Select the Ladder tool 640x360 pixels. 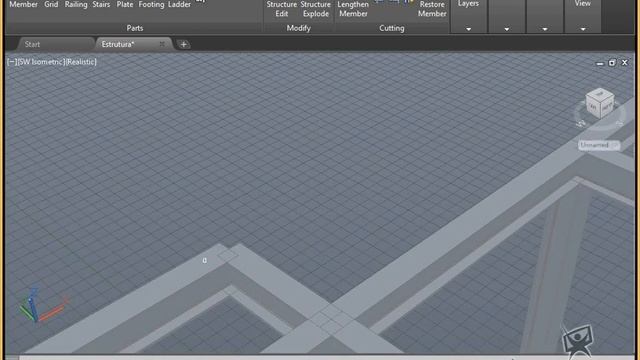pyautogui.click(x=179, y=4)
